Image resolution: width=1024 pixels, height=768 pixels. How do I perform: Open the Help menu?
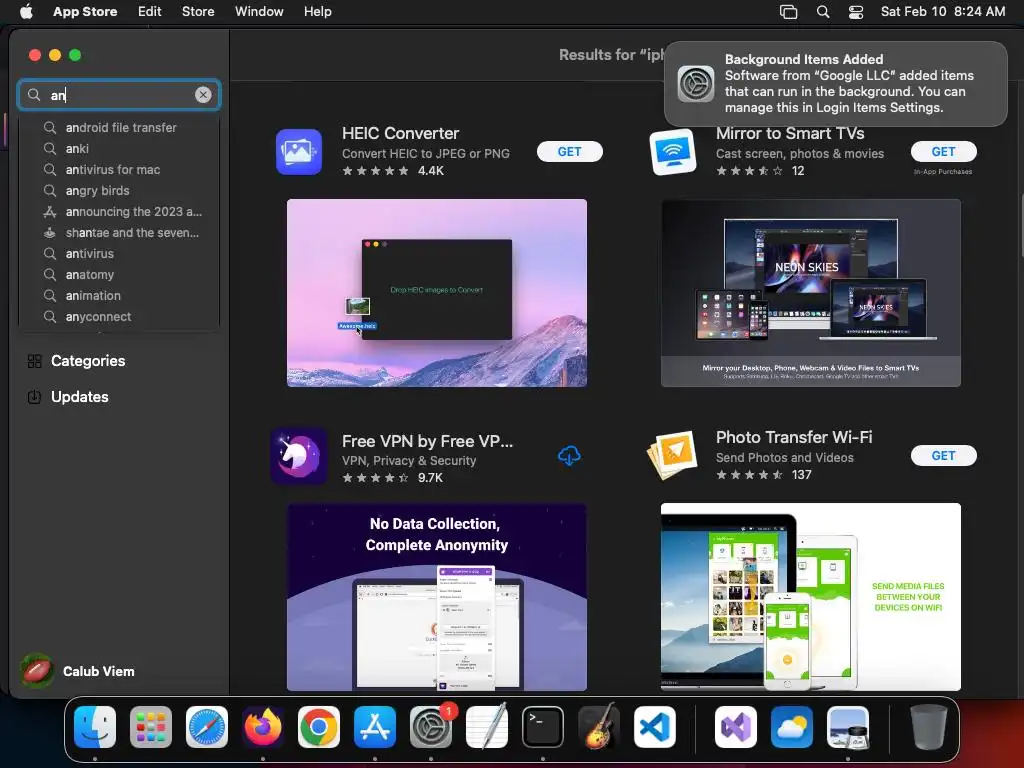(317, 12)
